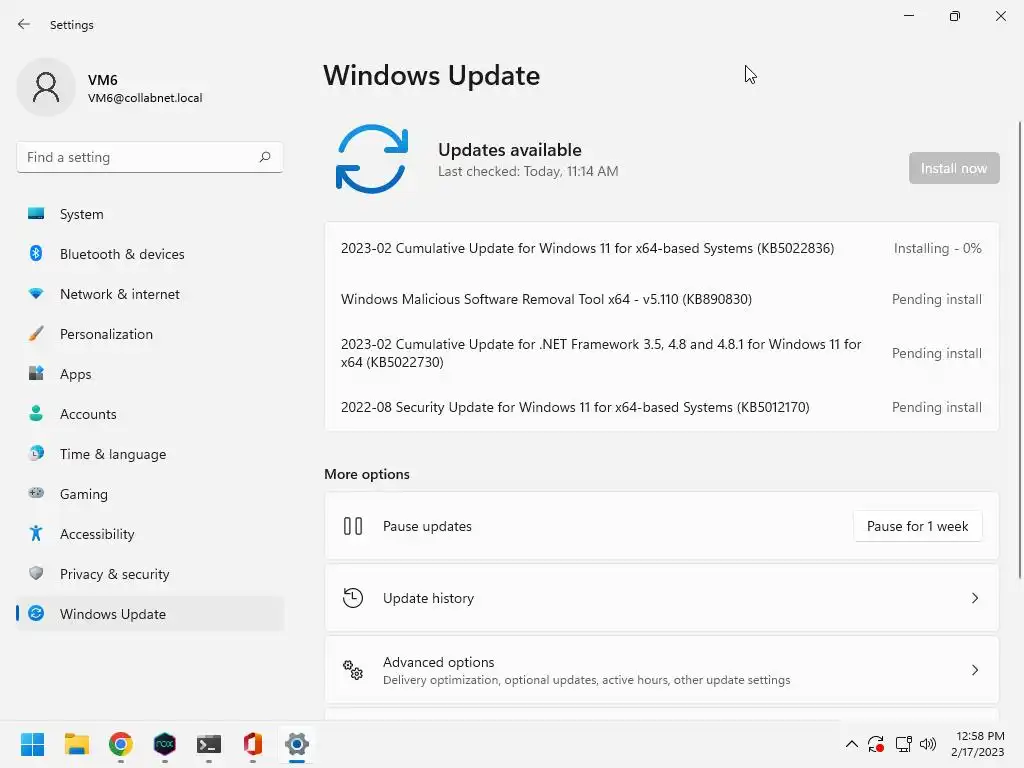Open the Nox app on taskbar
The height and width of the screenshot is (768, 1024).
point(165,744)
